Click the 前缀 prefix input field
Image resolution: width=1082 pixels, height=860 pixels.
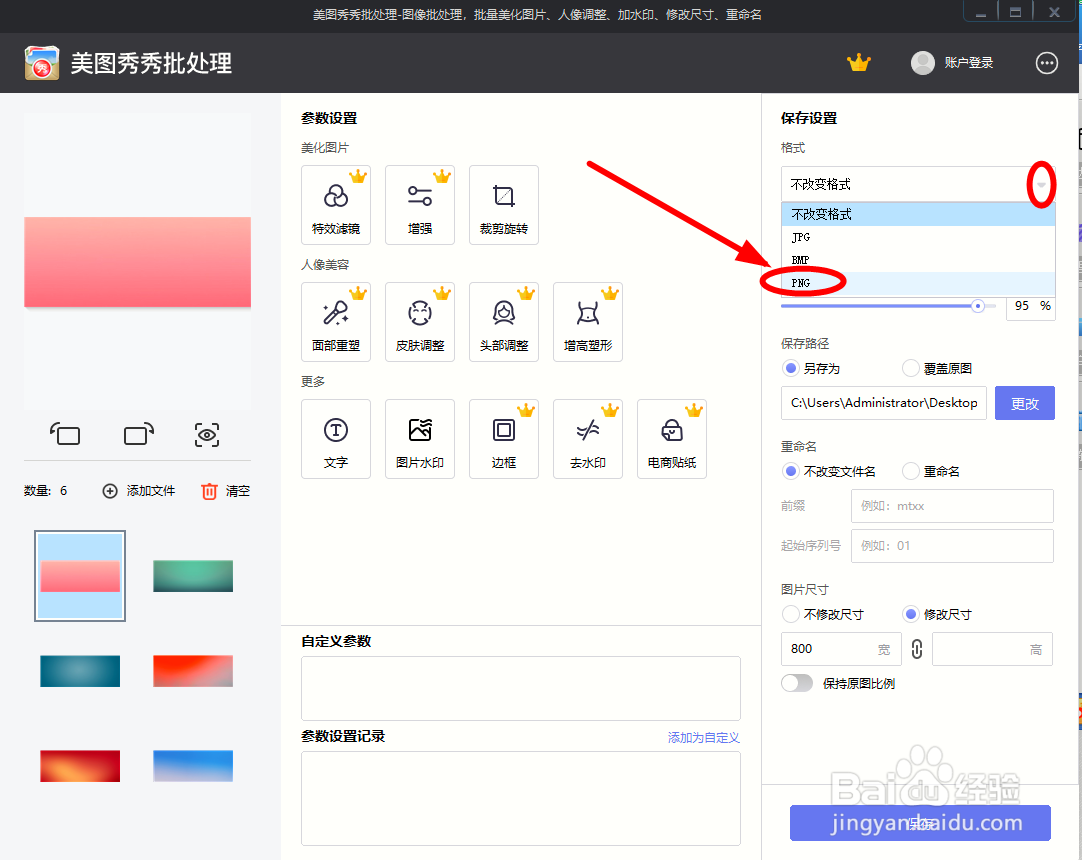[x=952, y=506]
